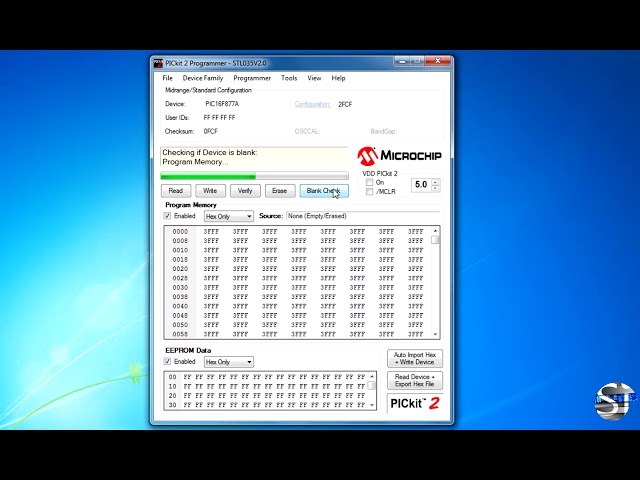The width and height of the screenshot is (640, 480).
Task: Click the device name PIC16F877A
Action: coord(222,104)
